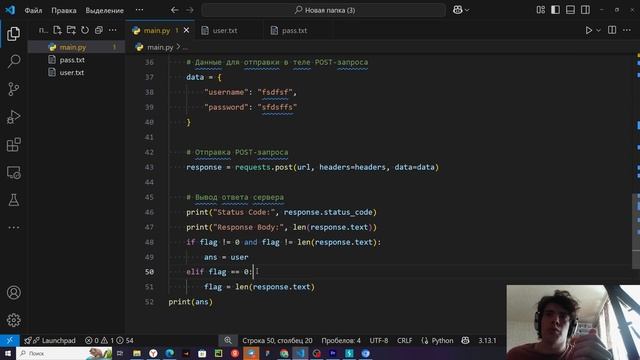Run the Python file
The width and height of the screenshot is (640, 360).
pyautogui.click(x=589, y=30)
